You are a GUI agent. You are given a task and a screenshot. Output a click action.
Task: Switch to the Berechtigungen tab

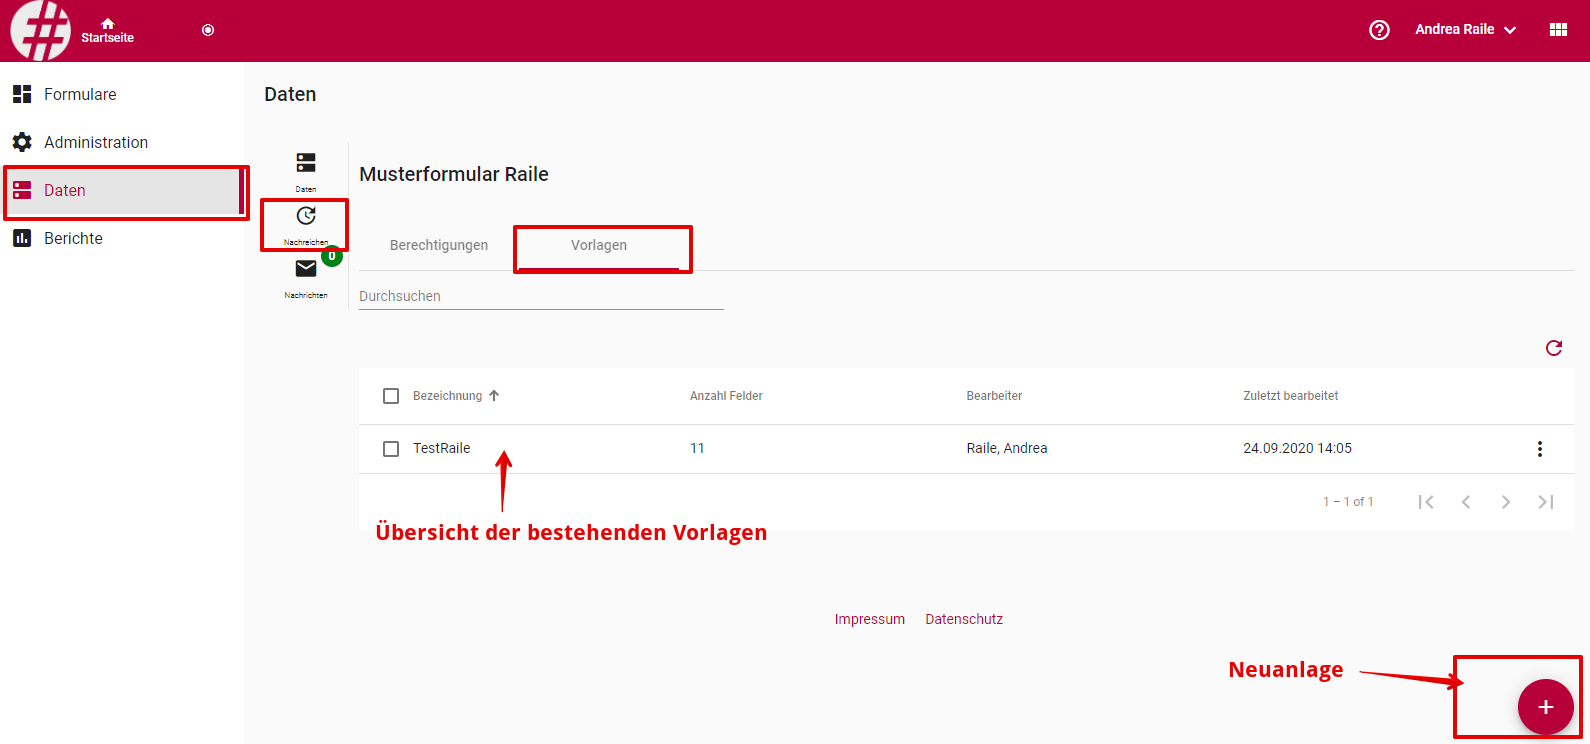[439, 245]
